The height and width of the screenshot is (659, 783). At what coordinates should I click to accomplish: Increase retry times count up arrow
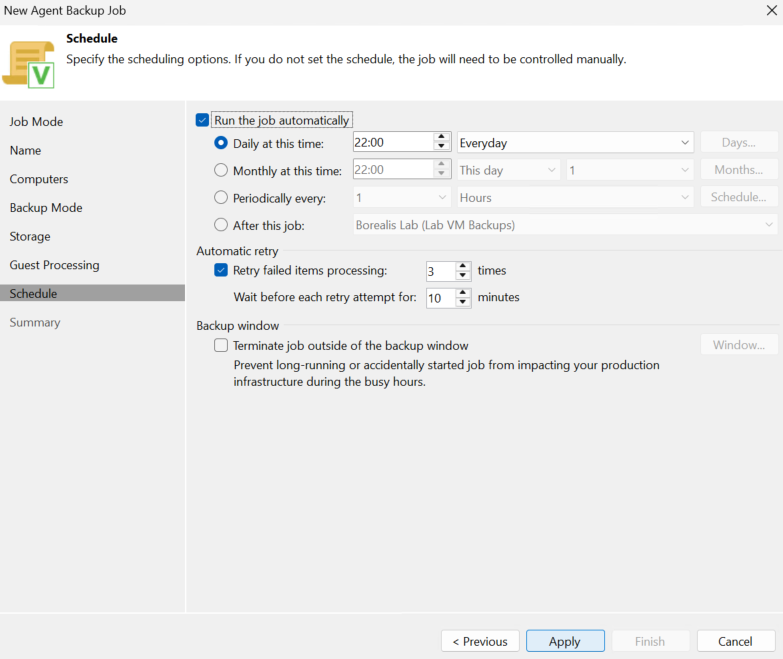click(463, 266)
